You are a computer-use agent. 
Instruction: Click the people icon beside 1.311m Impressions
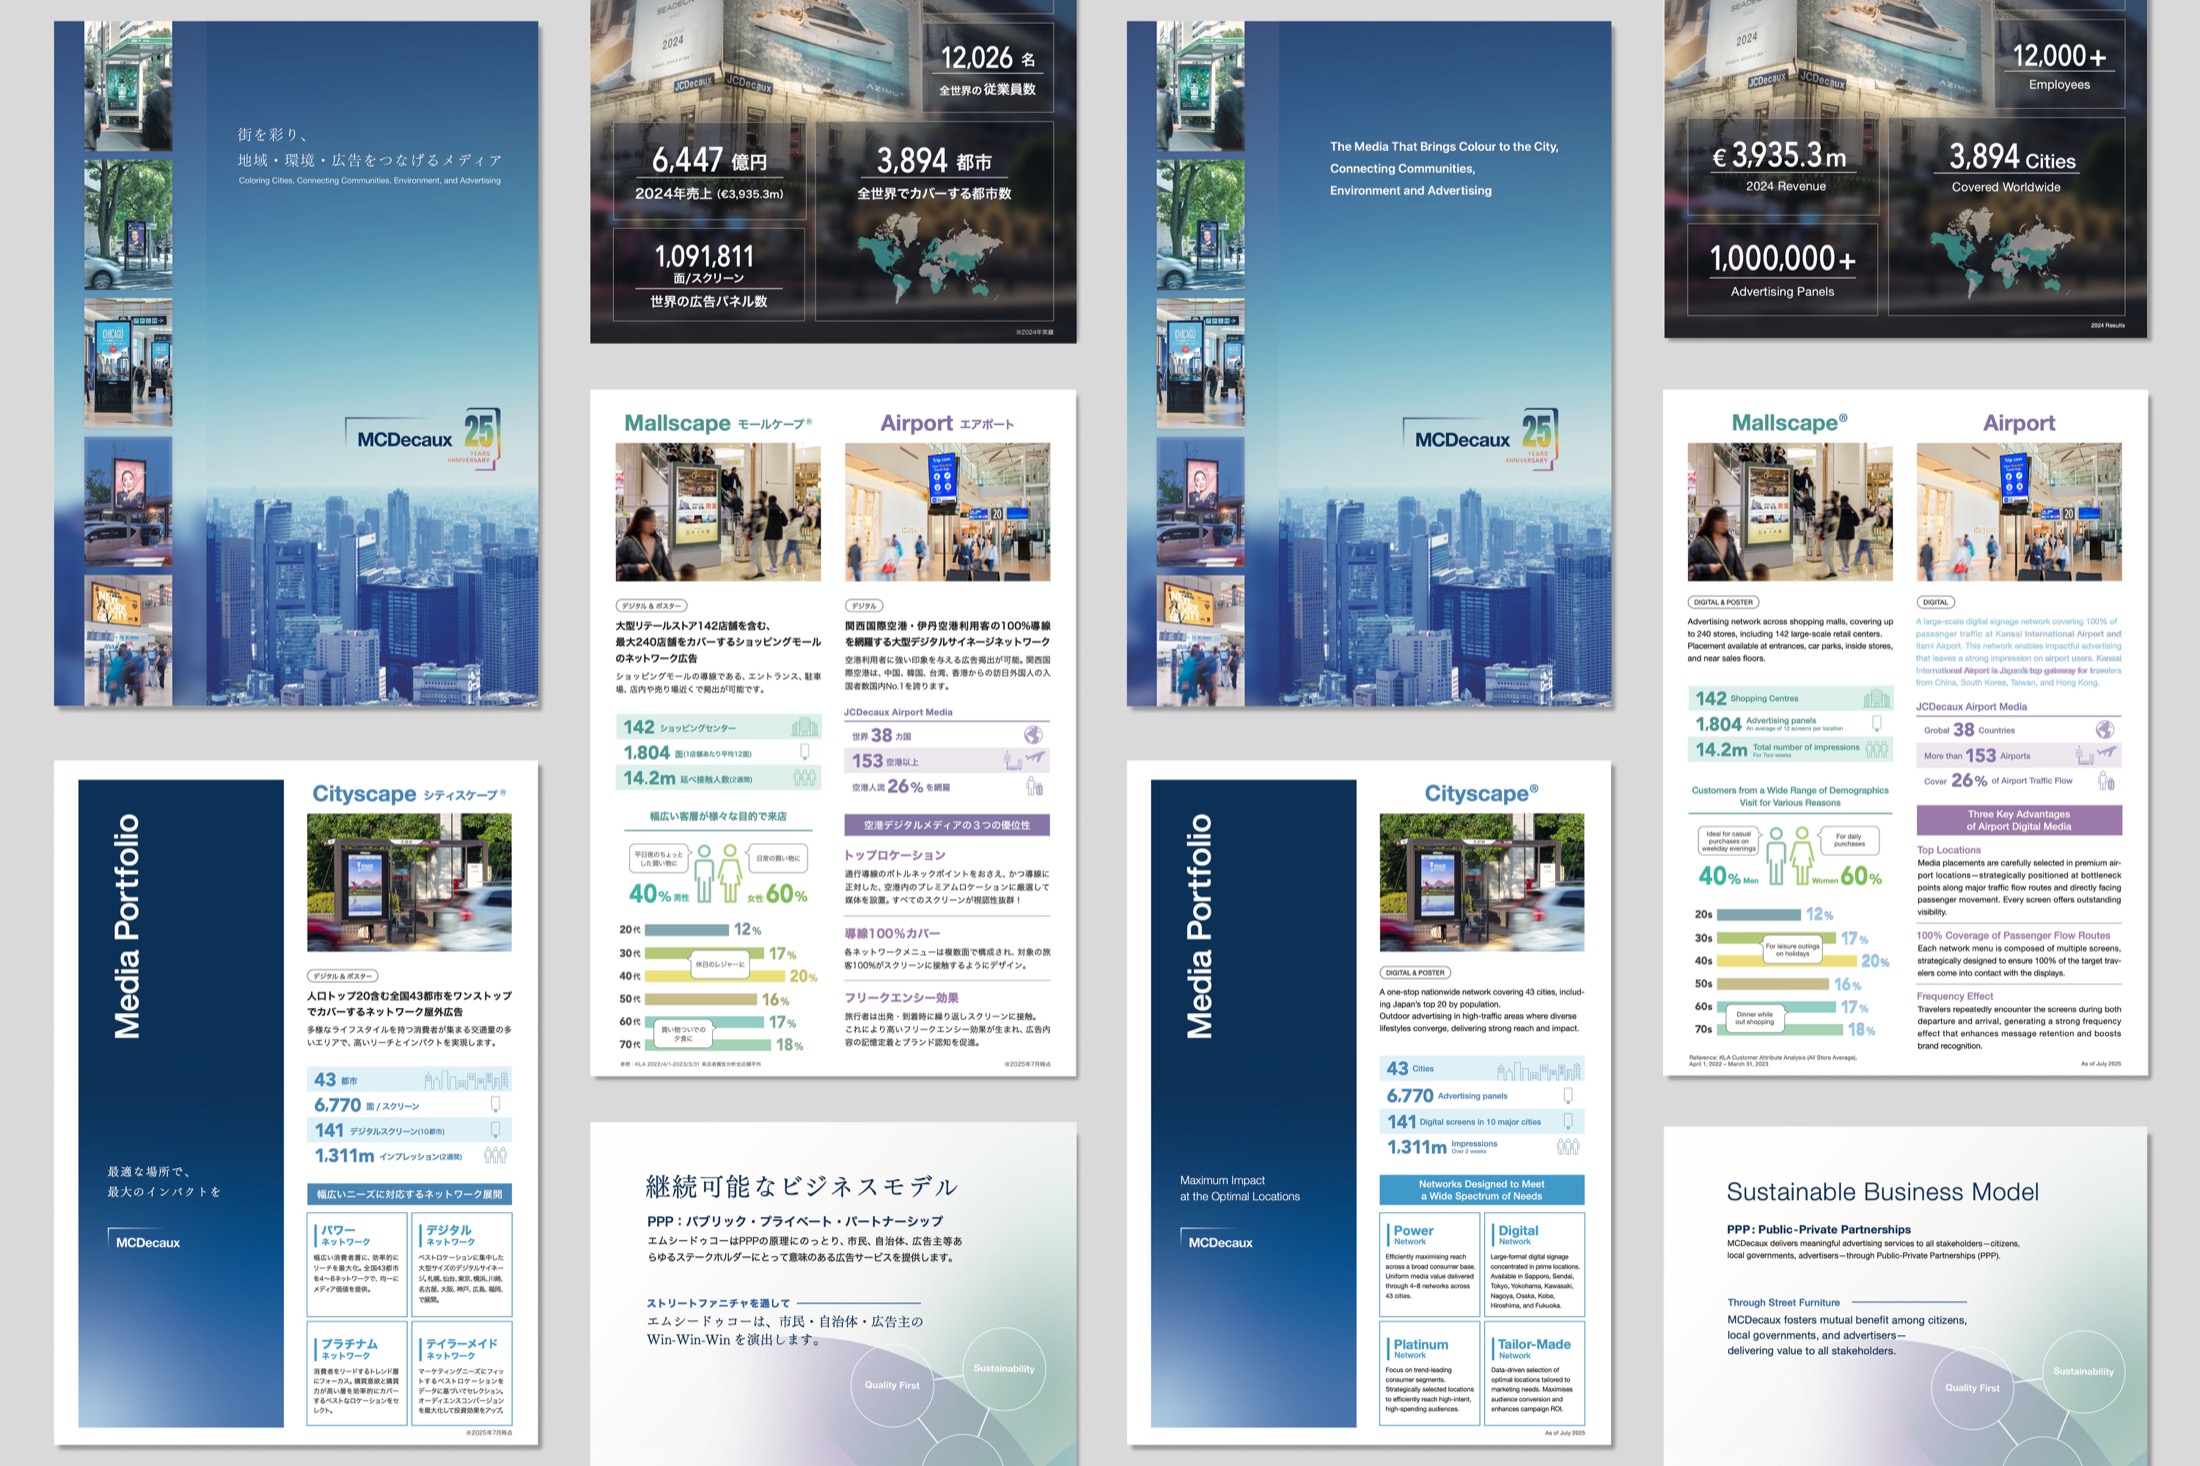click(x=1568, y=1147)
